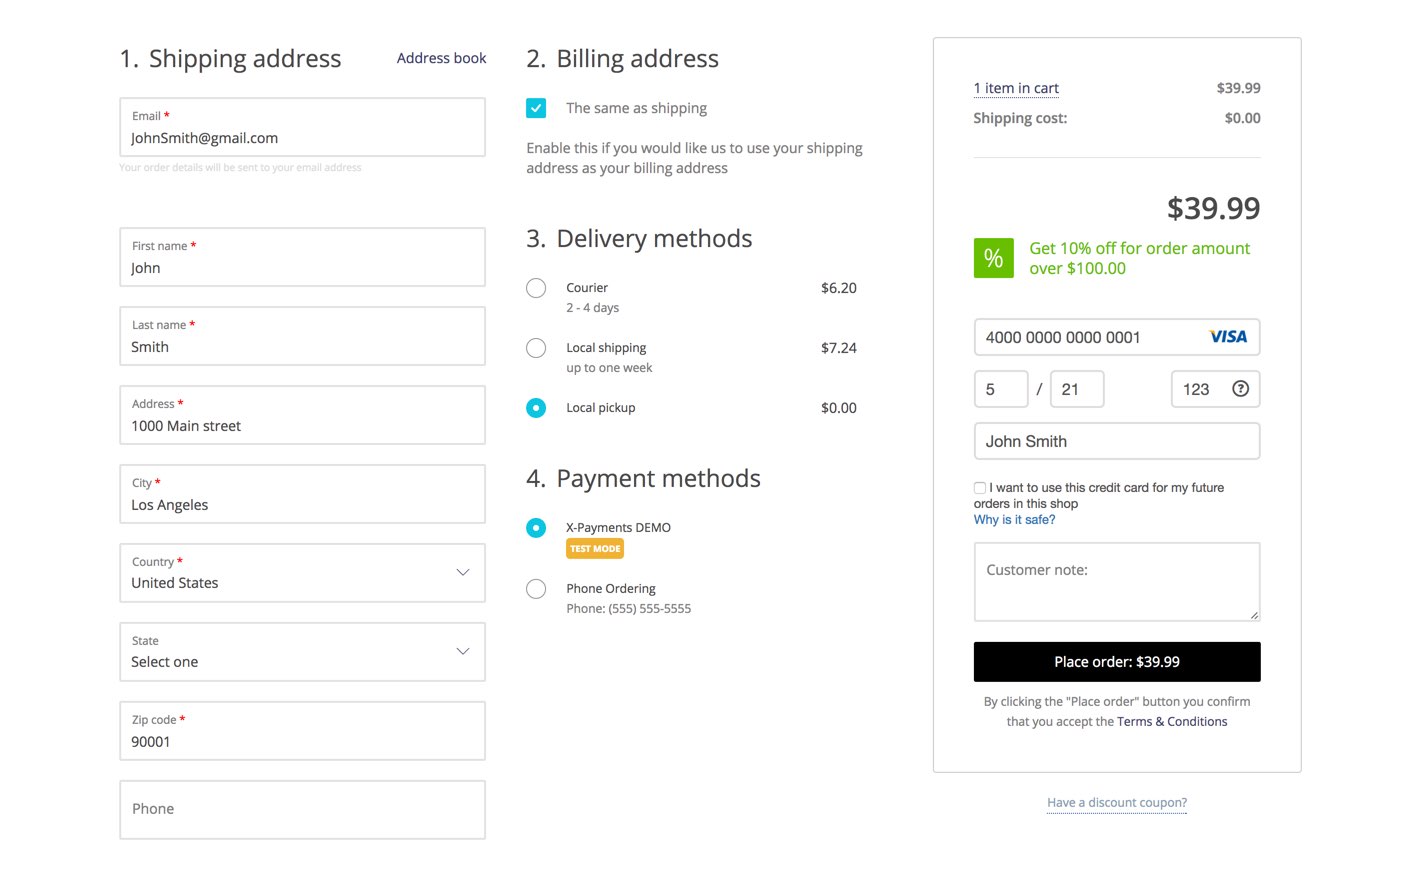This screenshot has height=888, width=1420.
Task: Select the Courier delivery method
Action: (x=536, y=288)
